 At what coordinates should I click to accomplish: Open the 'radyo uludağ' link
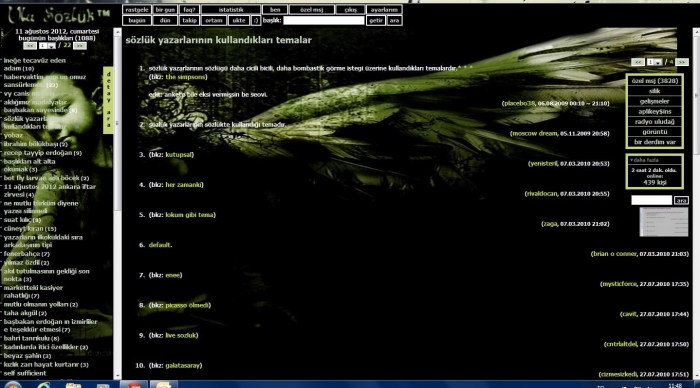[654, 121]
